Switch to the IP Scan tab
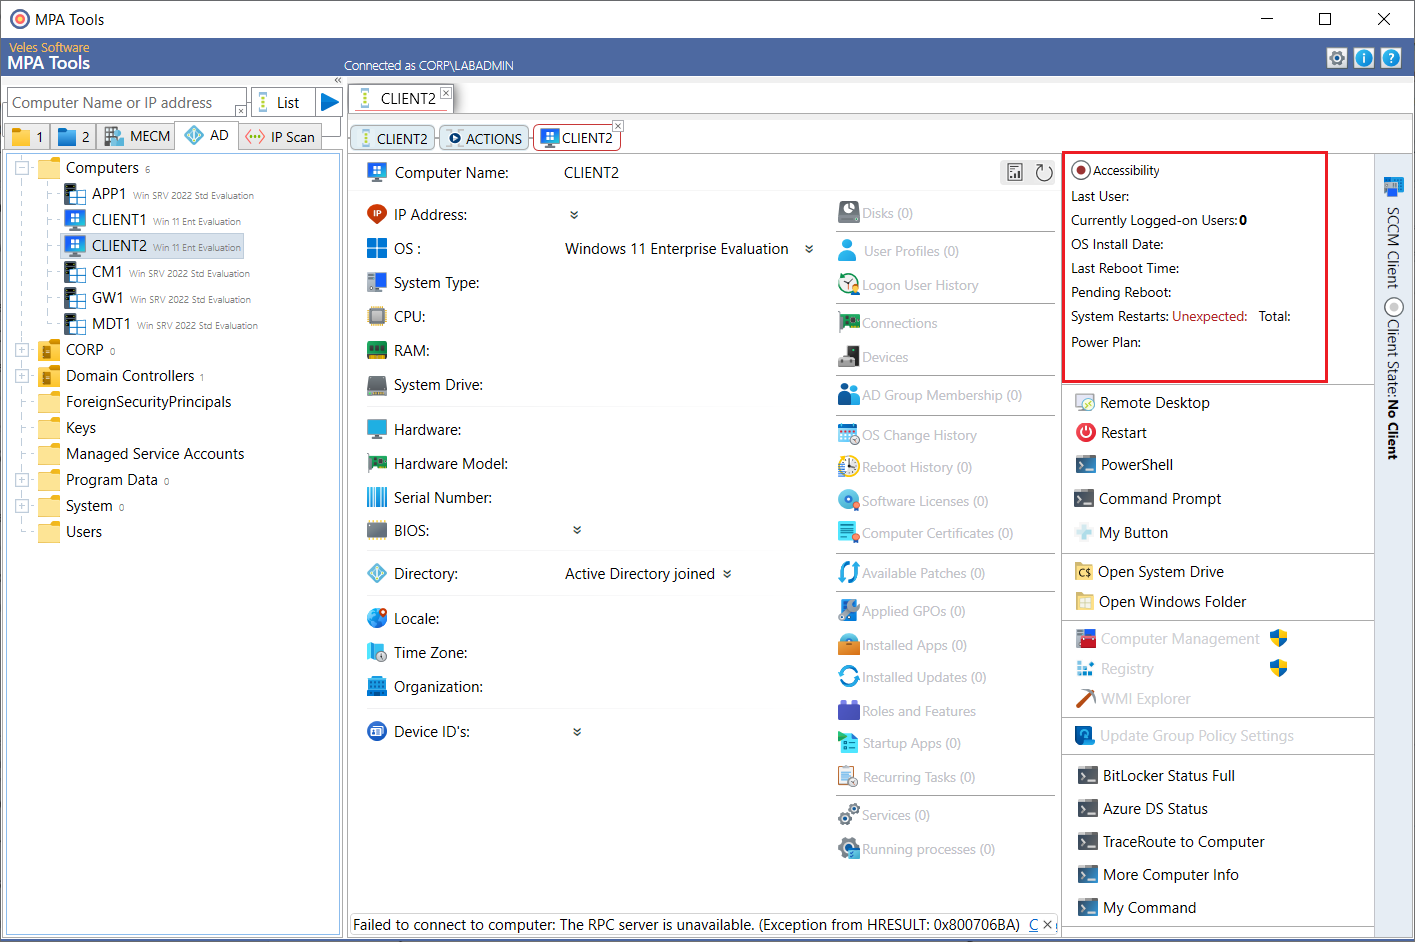The height and width of the screenshot is (942, 1415). click(280, 137)
